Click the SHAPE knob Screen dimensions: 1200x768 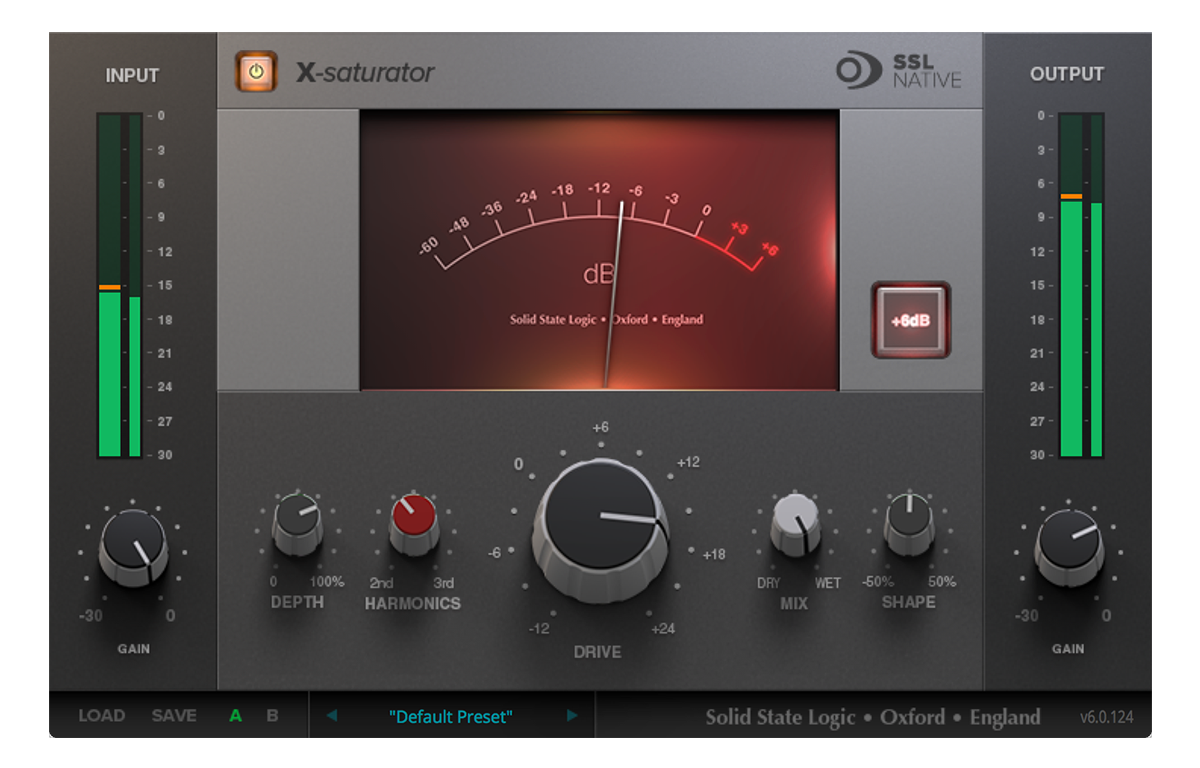(909, 524)
